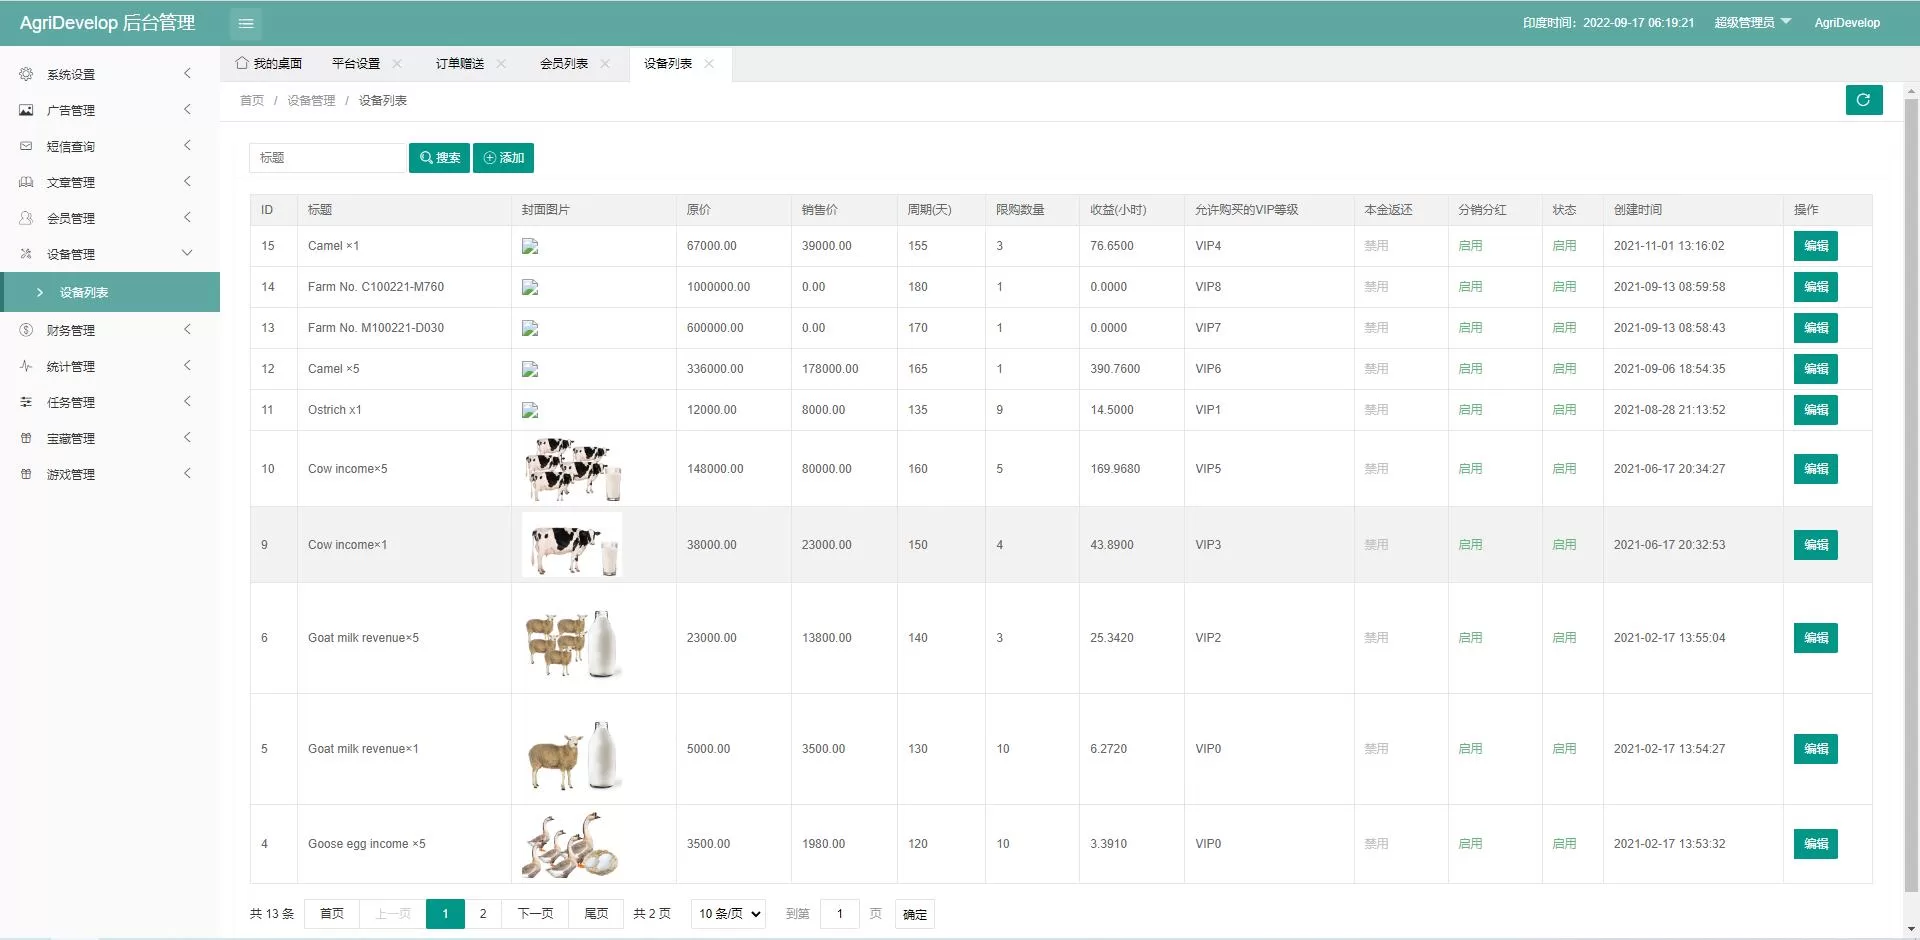Click the hamburger menu collapse icon
The height and width of the screenshot is (940, 1920).
(x=246, y=23)
